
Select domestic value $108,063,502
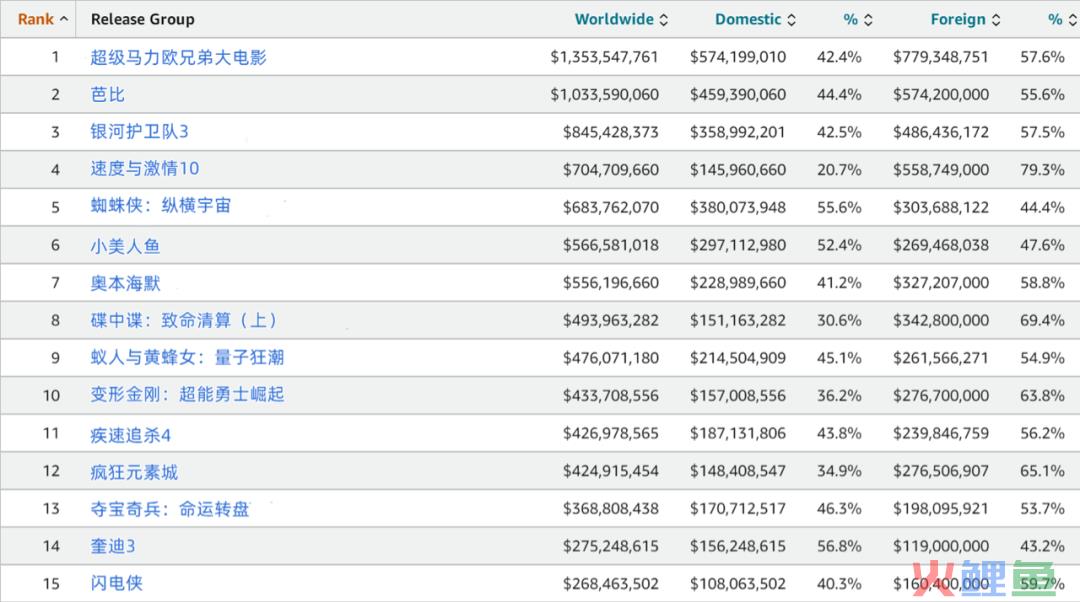tap(738, 584)
